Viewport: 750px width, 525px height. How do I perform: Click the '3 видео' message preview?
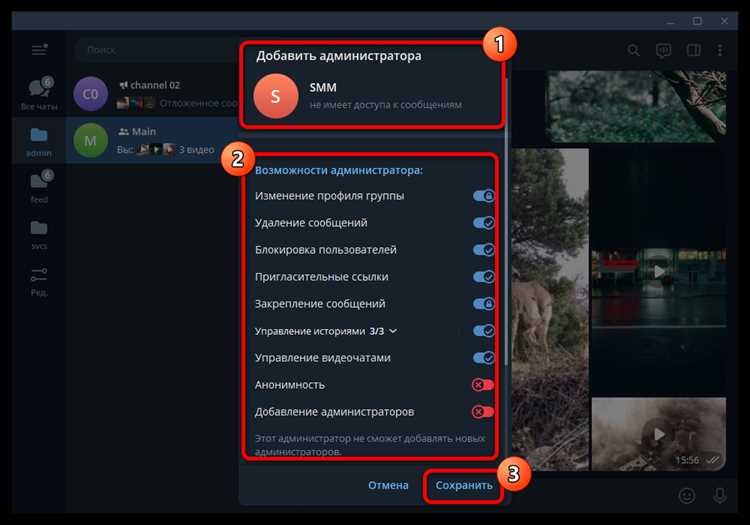197,150
